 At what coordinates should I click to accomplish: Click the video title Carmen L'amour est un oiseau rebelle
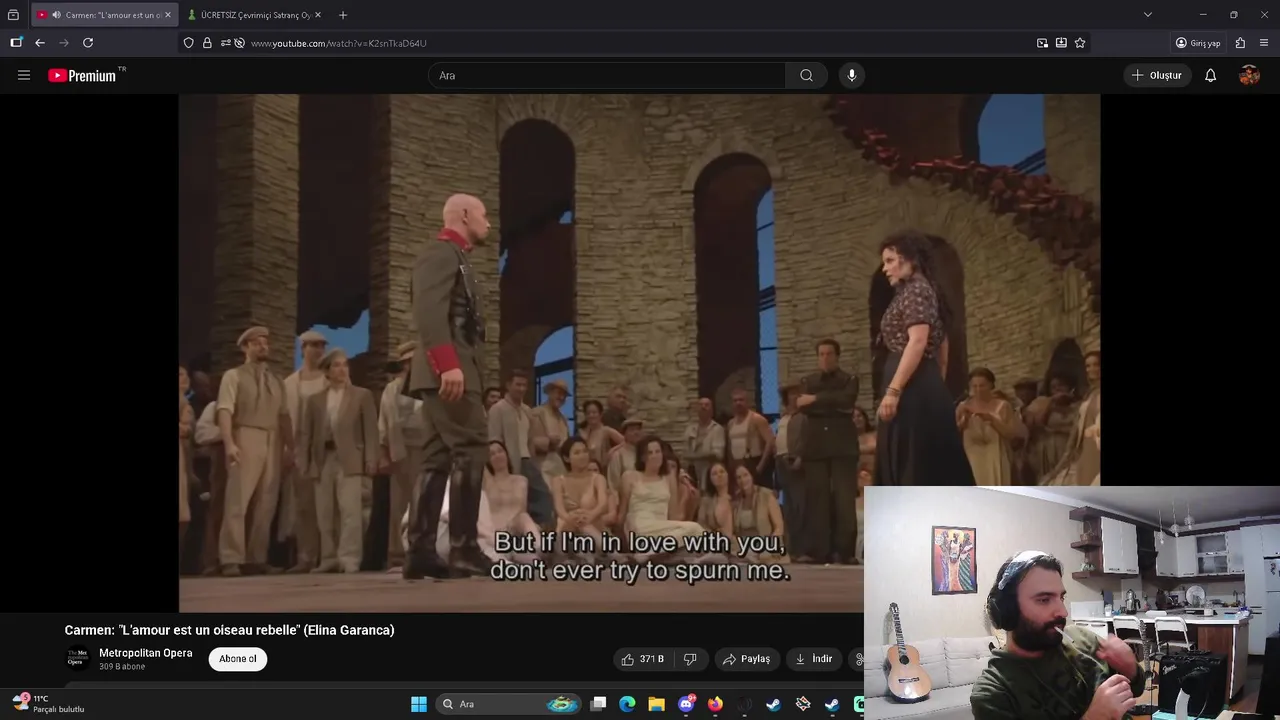pos(229,630)
